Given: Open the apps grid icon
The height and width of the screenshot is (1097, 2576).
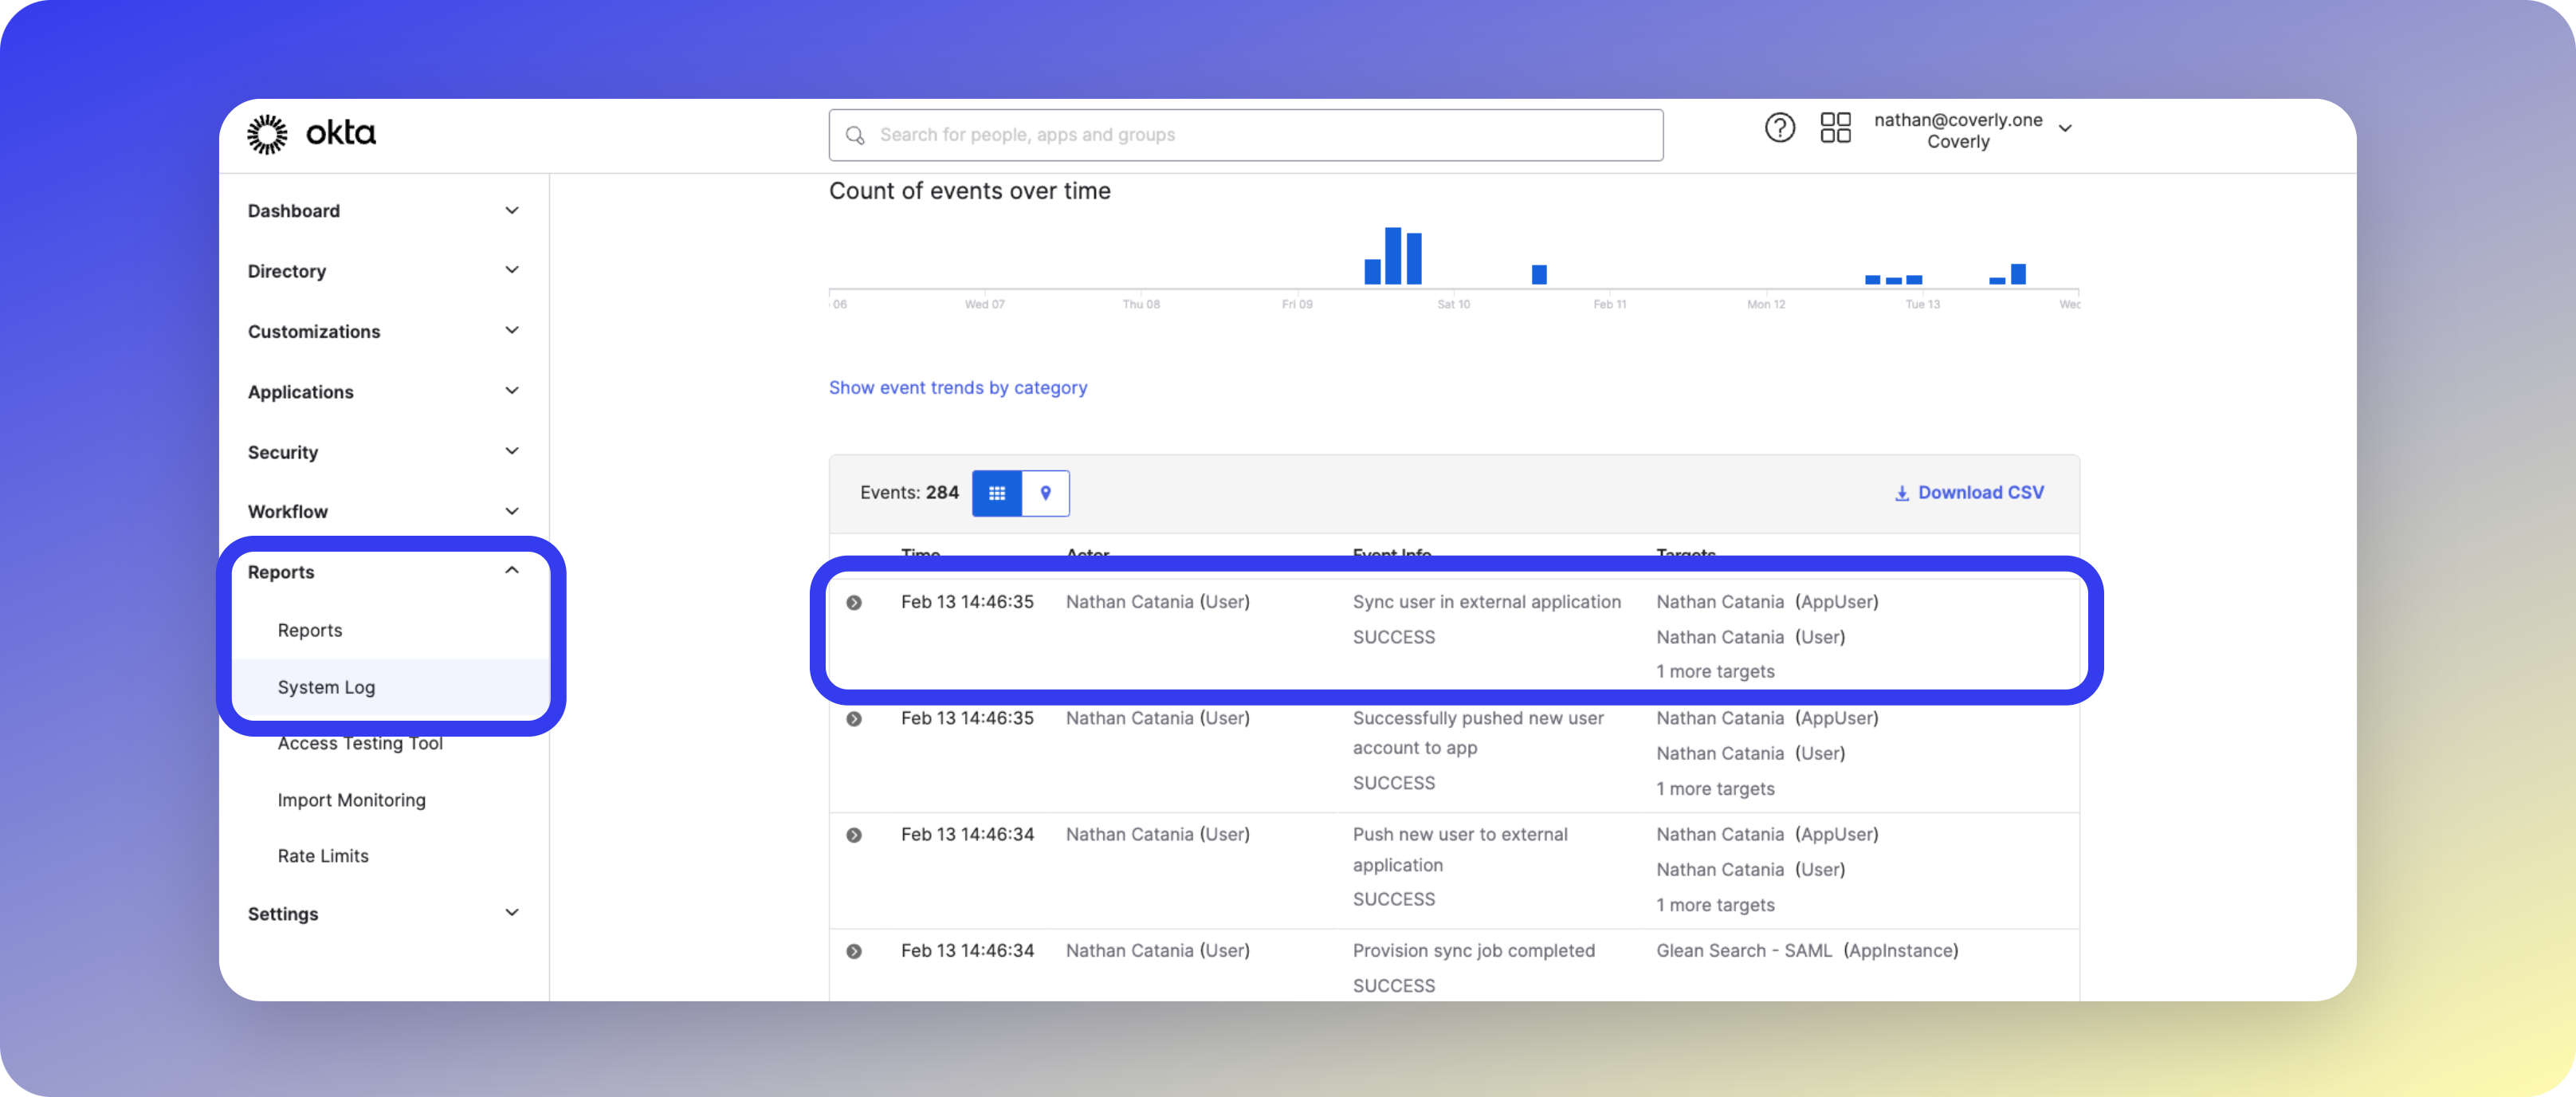Looking at the screenshot, I should click(1835, 128).
